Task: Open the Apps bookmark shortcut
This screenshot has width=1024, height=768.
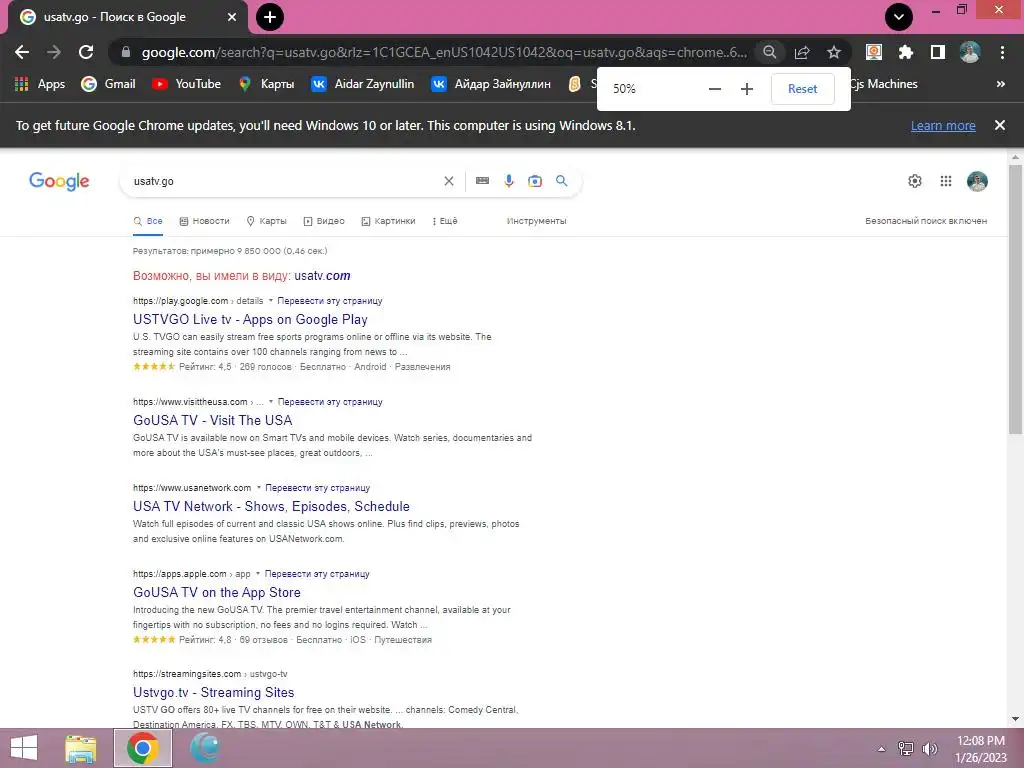Action: point(40,84)
